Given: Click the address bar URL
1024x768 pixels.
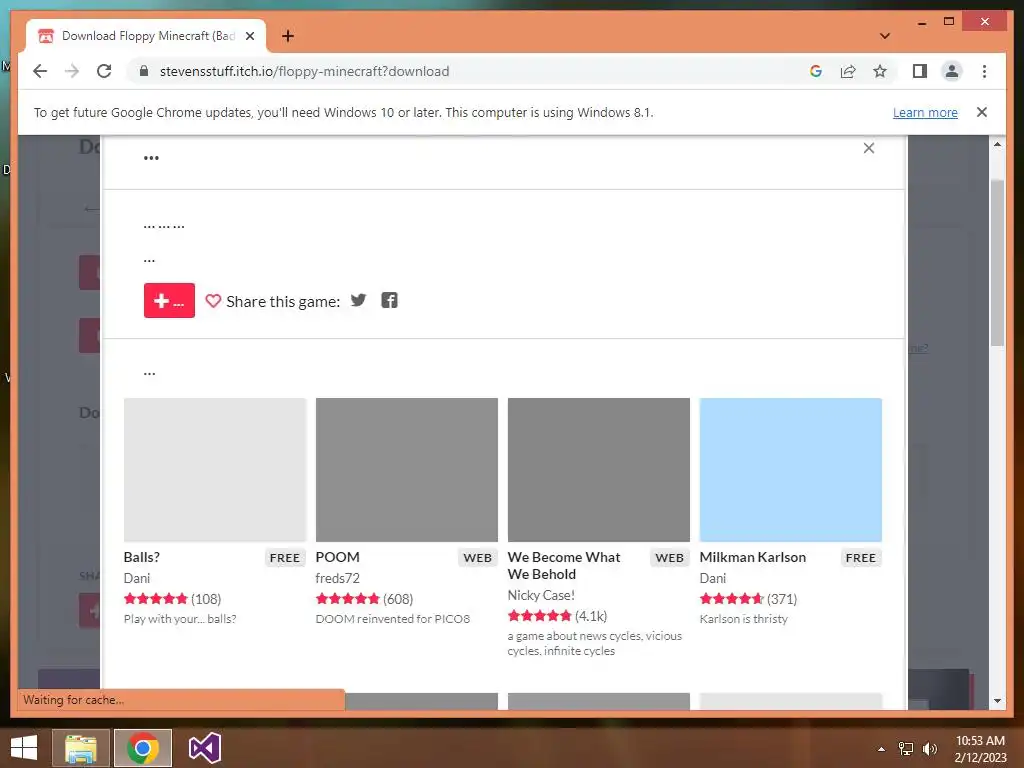Looking at the screenshot, I should click(x=304, y=71).
